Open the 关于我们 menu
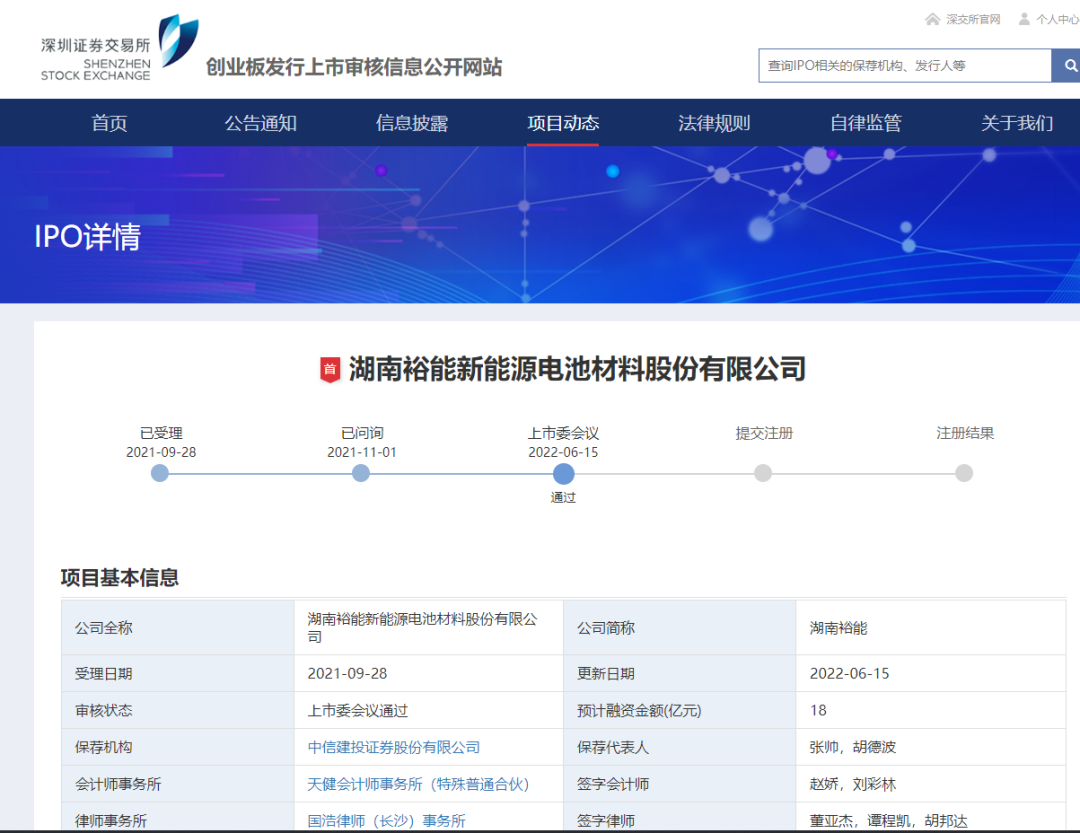1080x833 pixels. click(x=1017, y=123)
